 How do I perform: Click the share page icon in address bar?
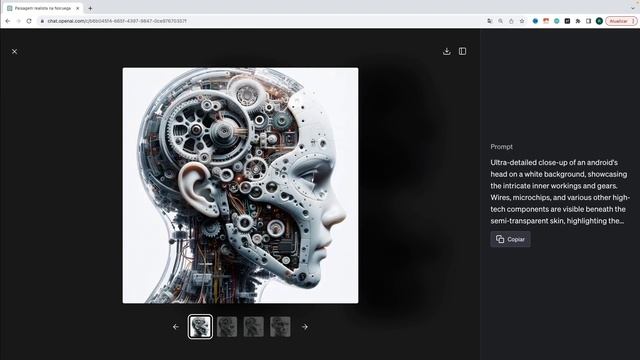pos(511,21)
